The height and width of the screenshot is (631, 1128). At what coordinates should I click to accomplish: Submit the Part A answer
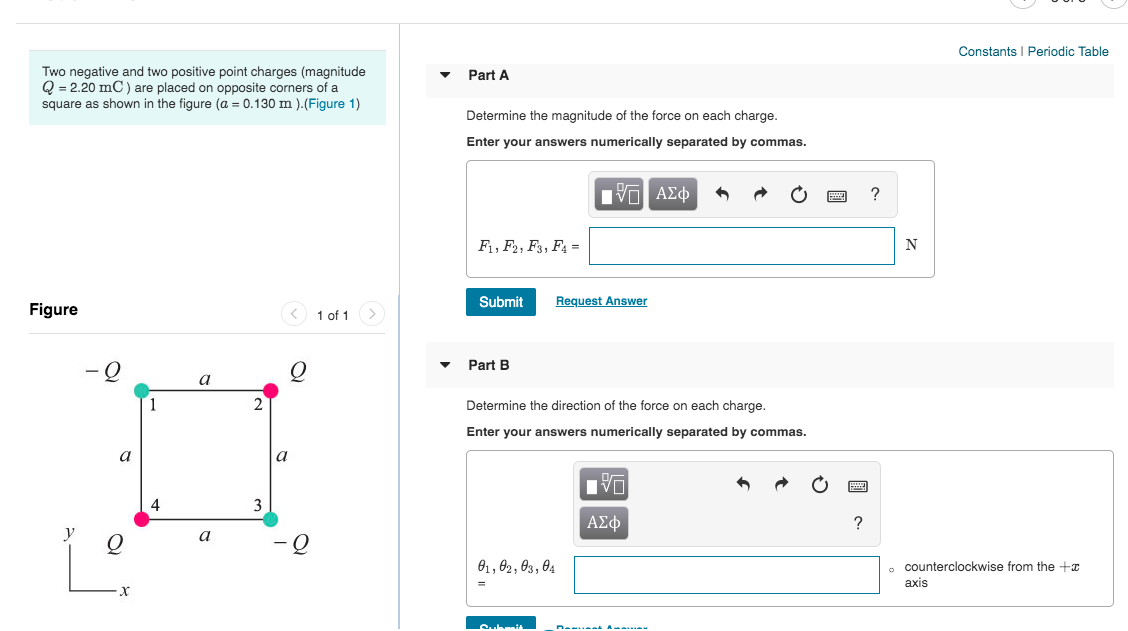pos(500,301)
